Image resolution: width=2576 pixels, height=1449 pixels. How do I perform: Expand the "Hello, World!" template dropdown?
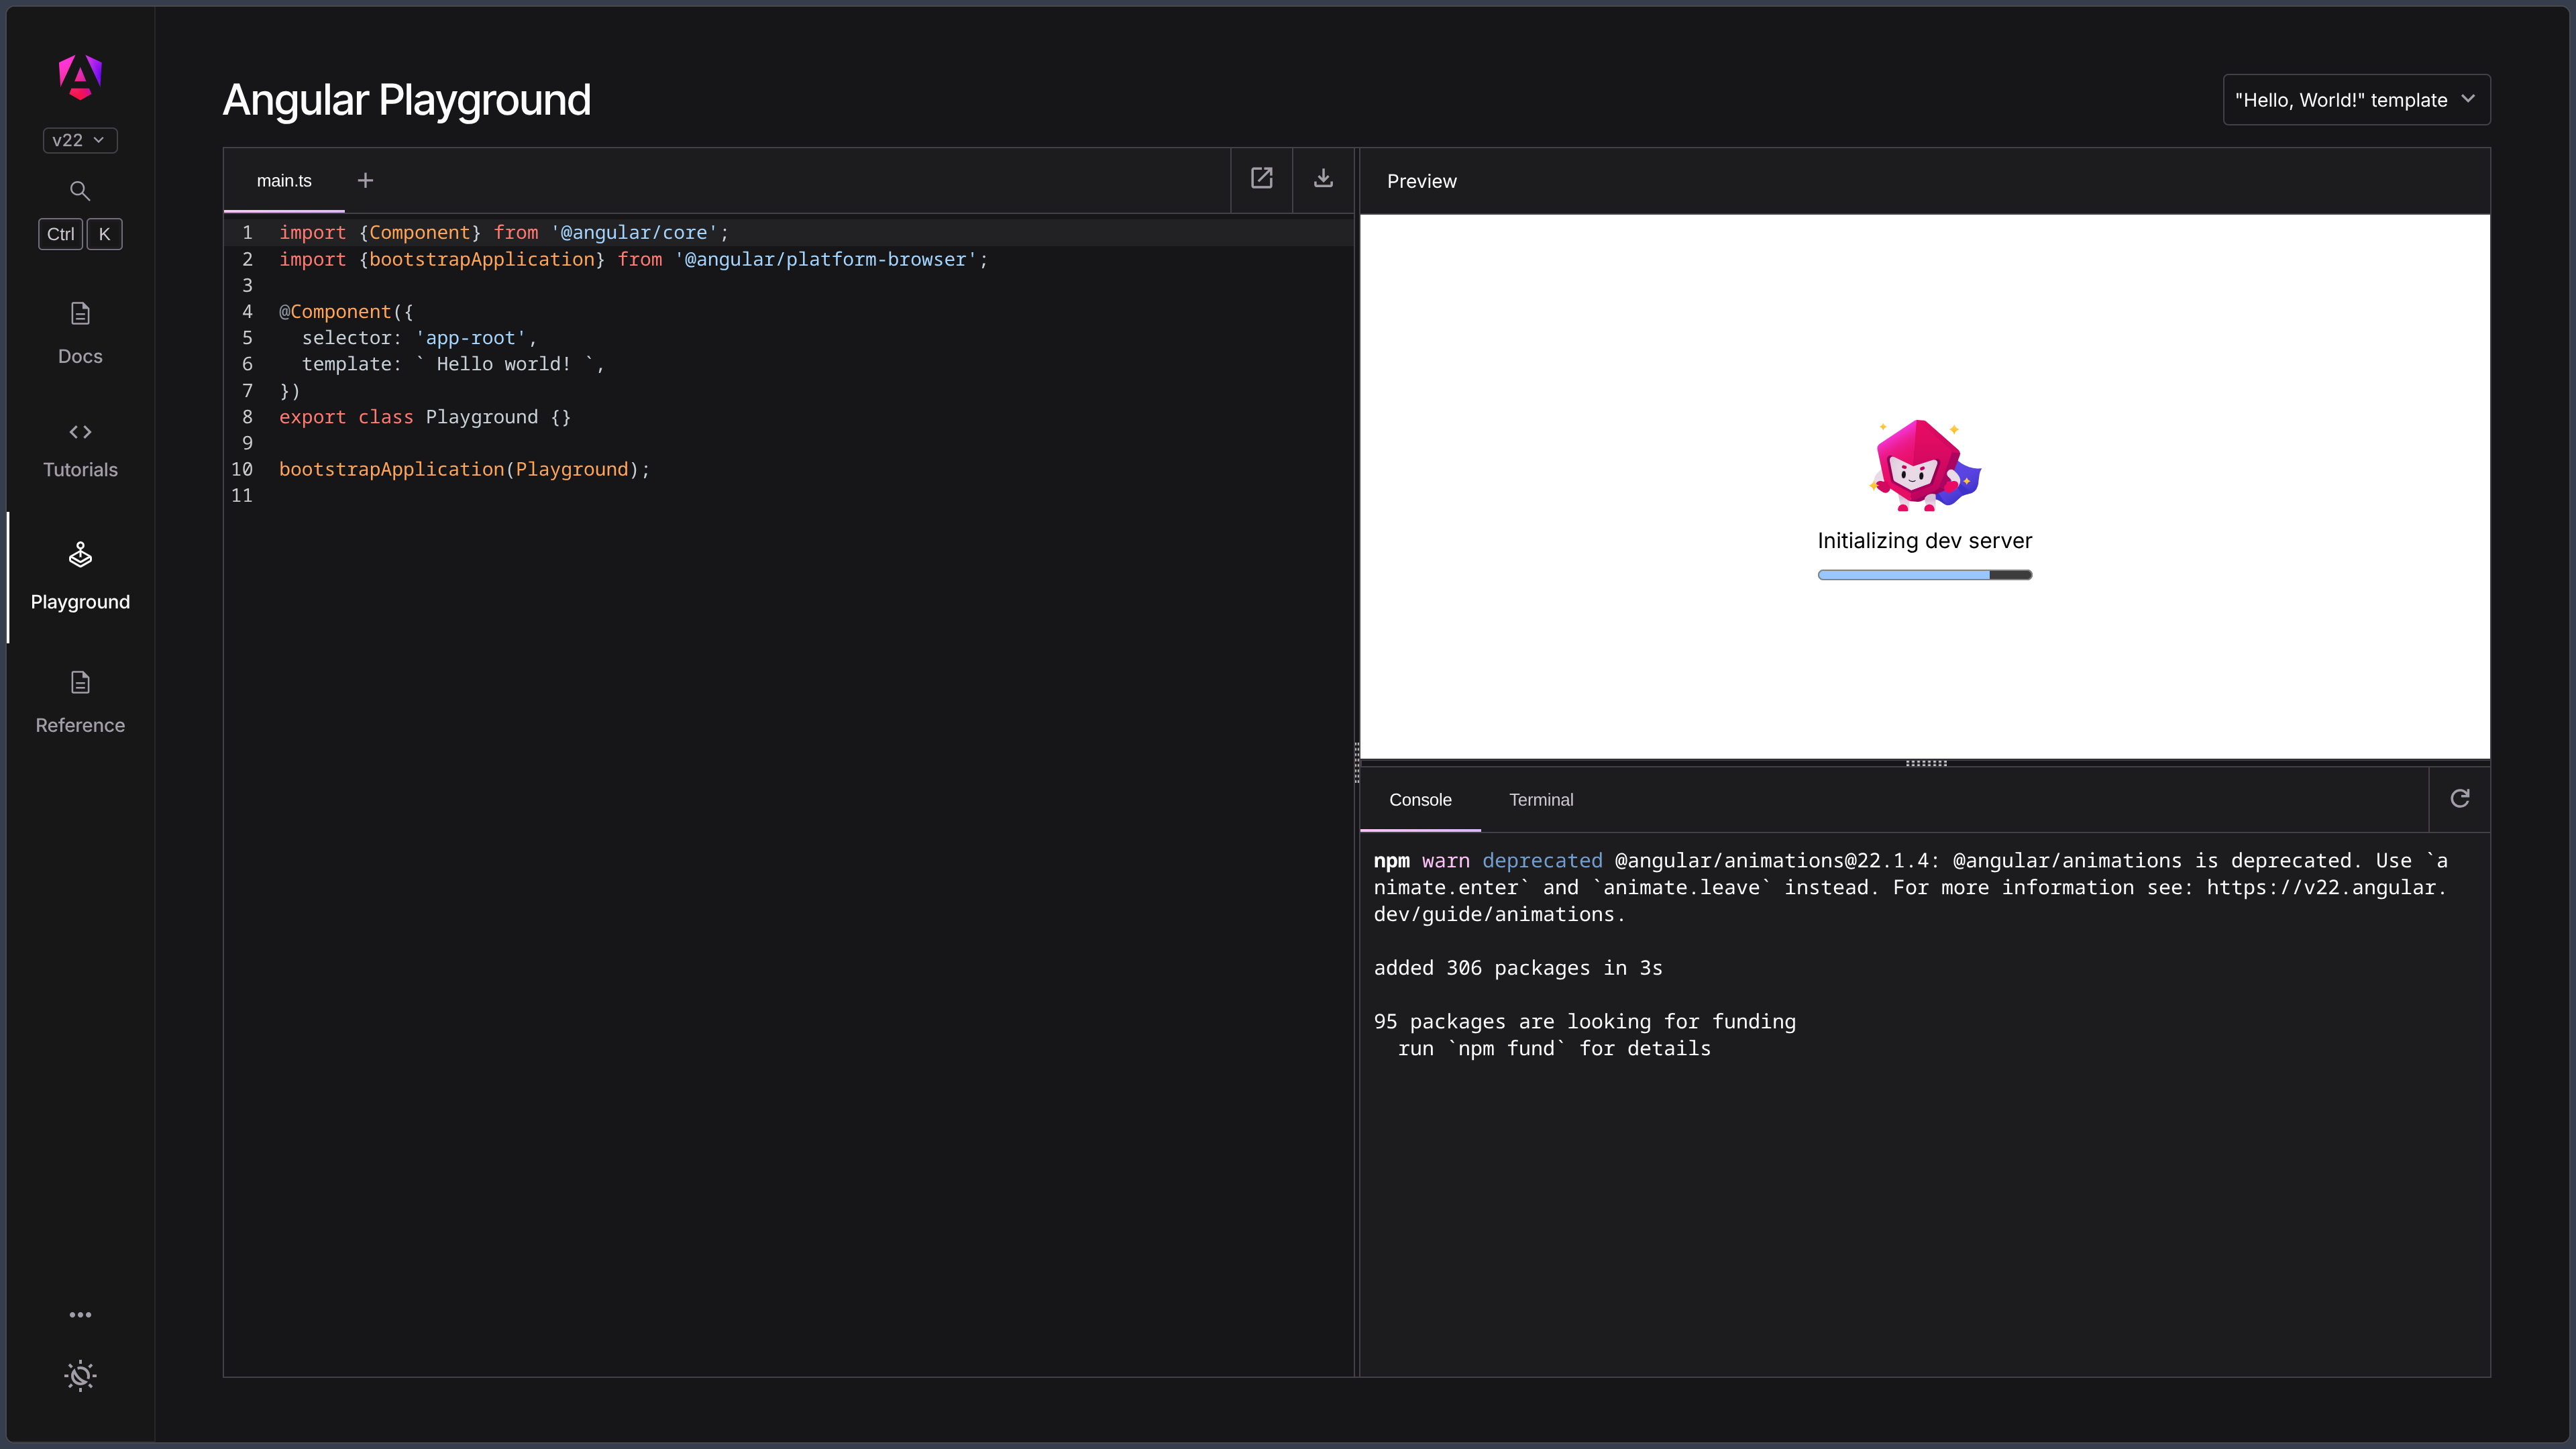(2356, 100)
